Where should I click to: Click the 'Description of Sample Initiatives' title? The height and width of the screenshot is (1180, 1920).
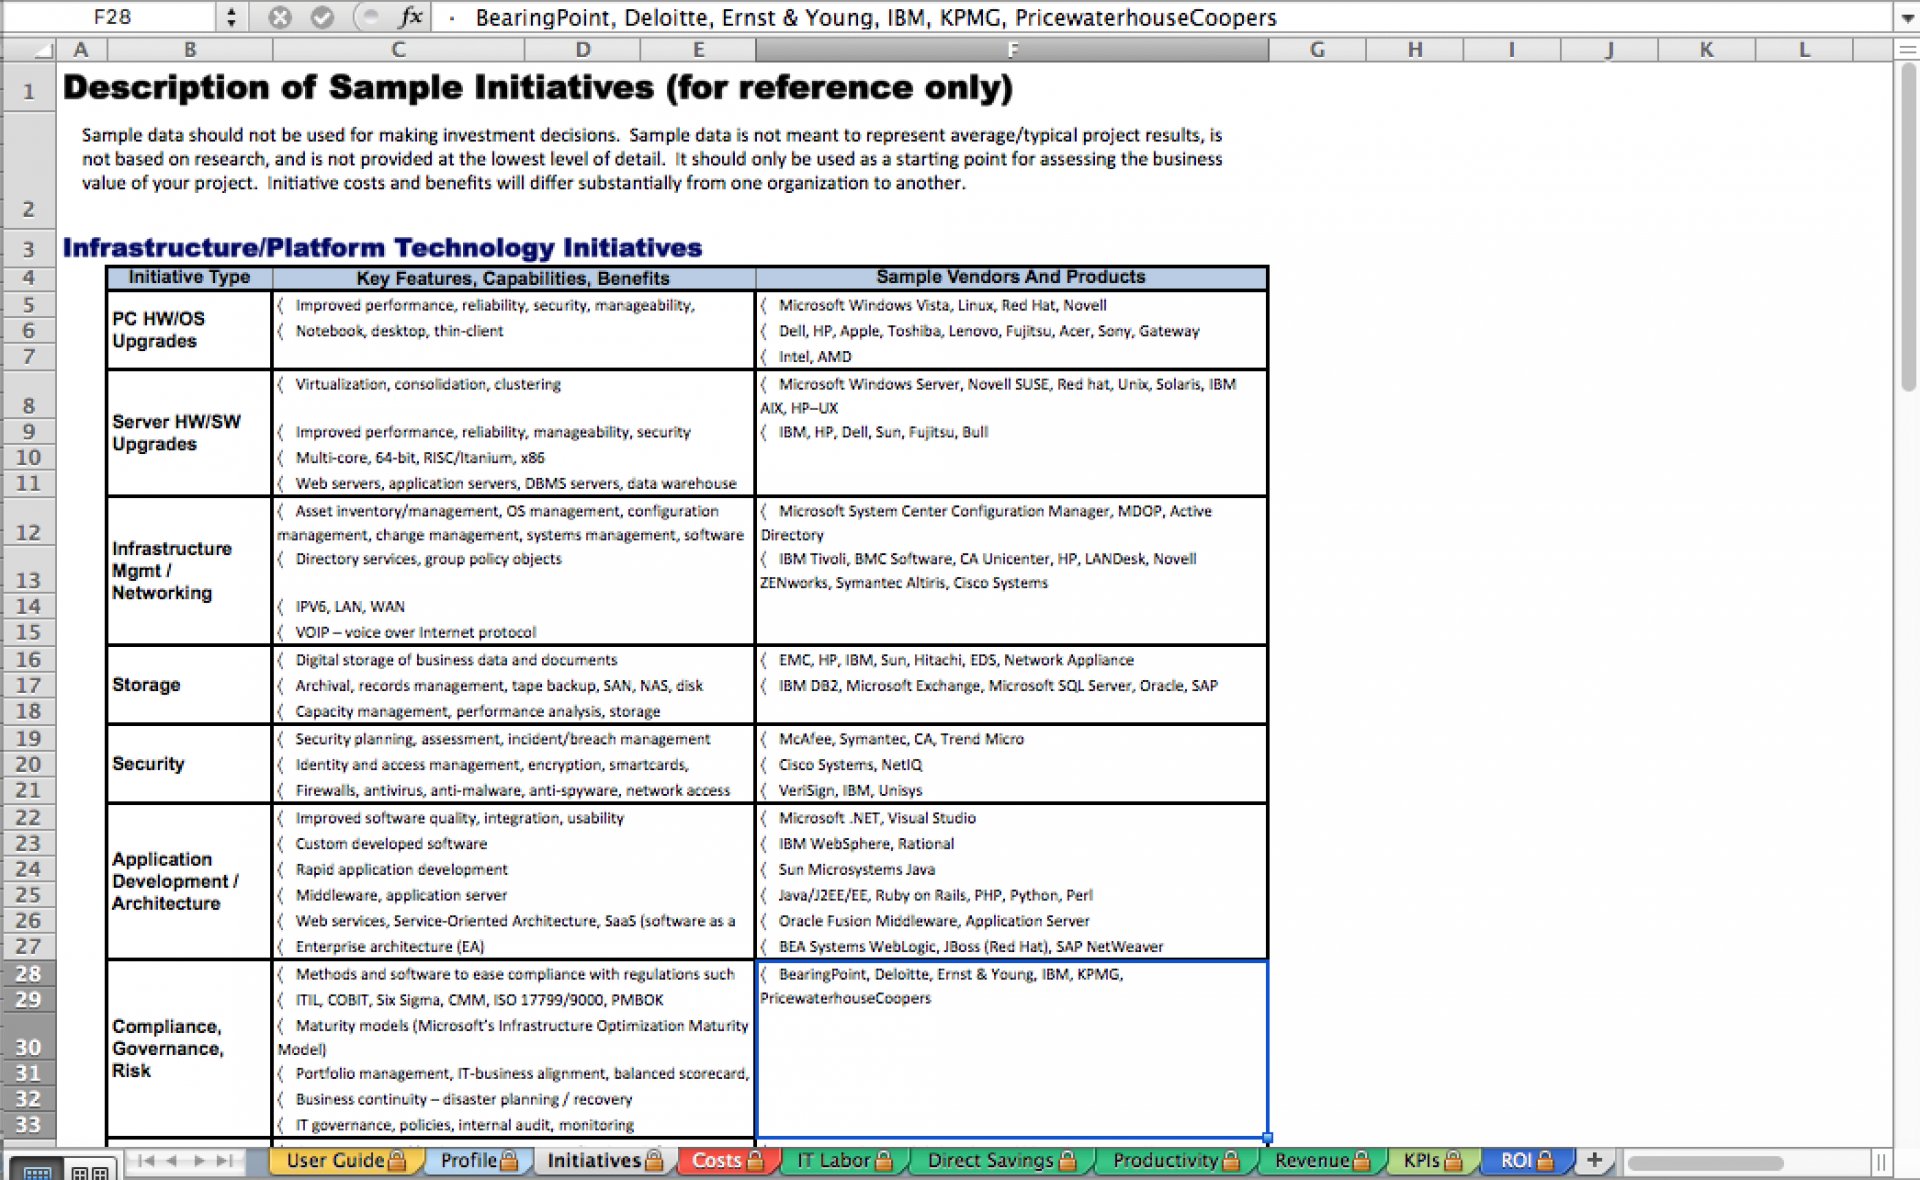click(537, 88)
